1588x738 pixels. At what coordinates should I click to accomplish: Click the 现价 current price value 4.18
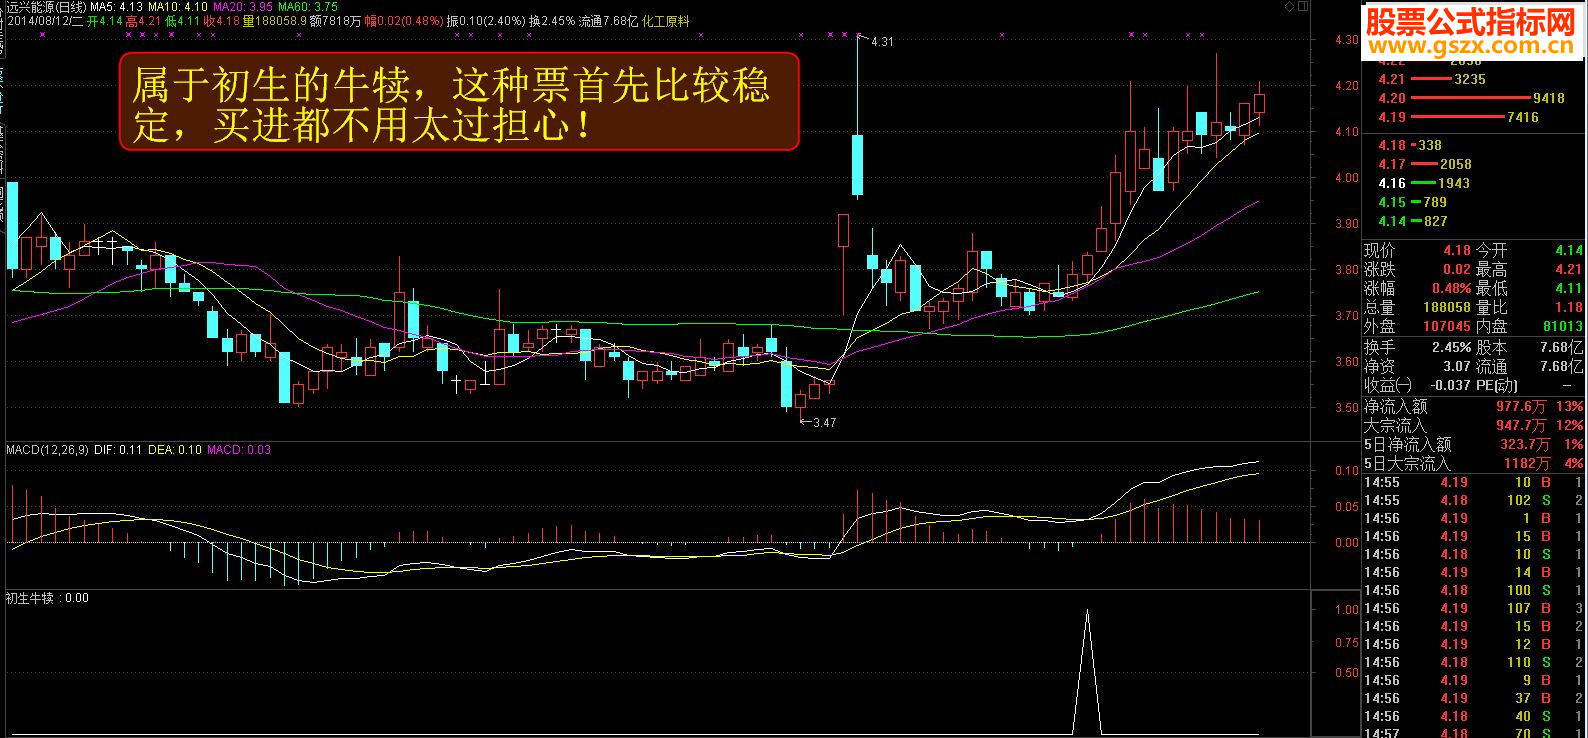[x=1456, y=250]
